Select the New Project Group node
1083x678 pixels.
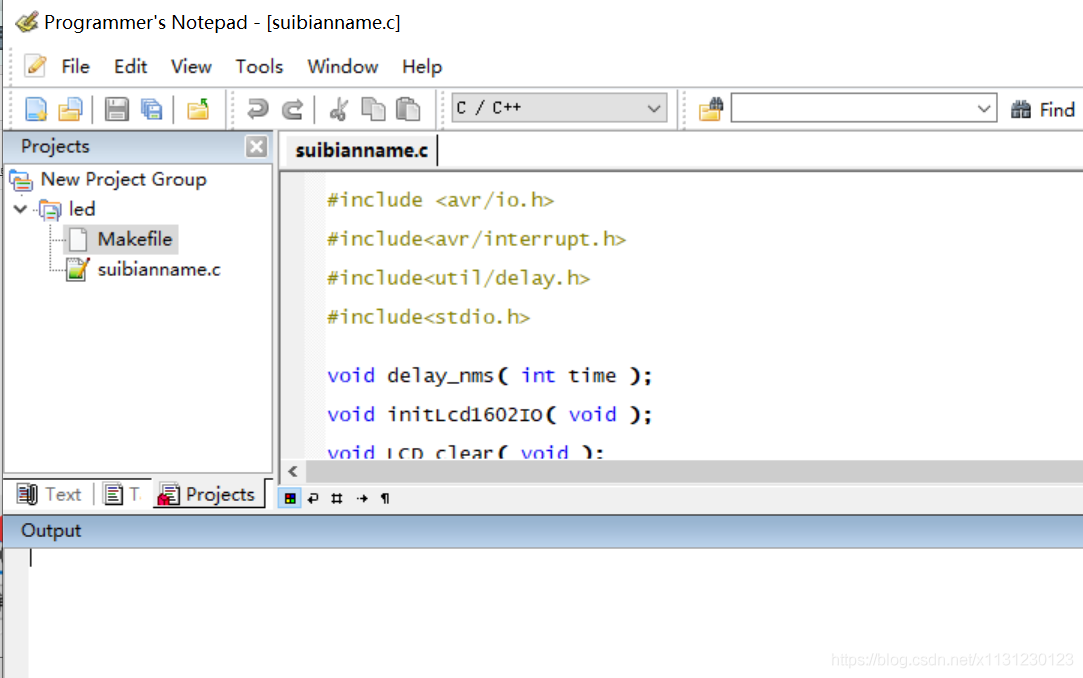(x=124, y=180)
